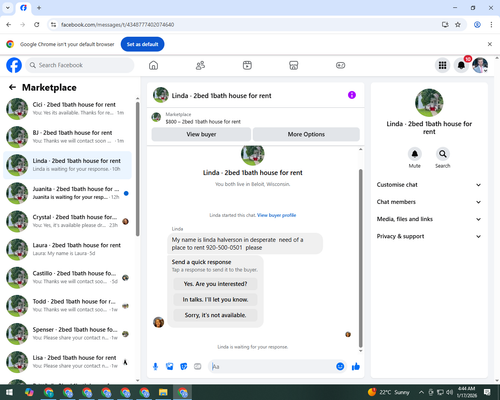Open the Facebook home logo
The width and height of the screenshot is (500, 400).
(14, 65)
